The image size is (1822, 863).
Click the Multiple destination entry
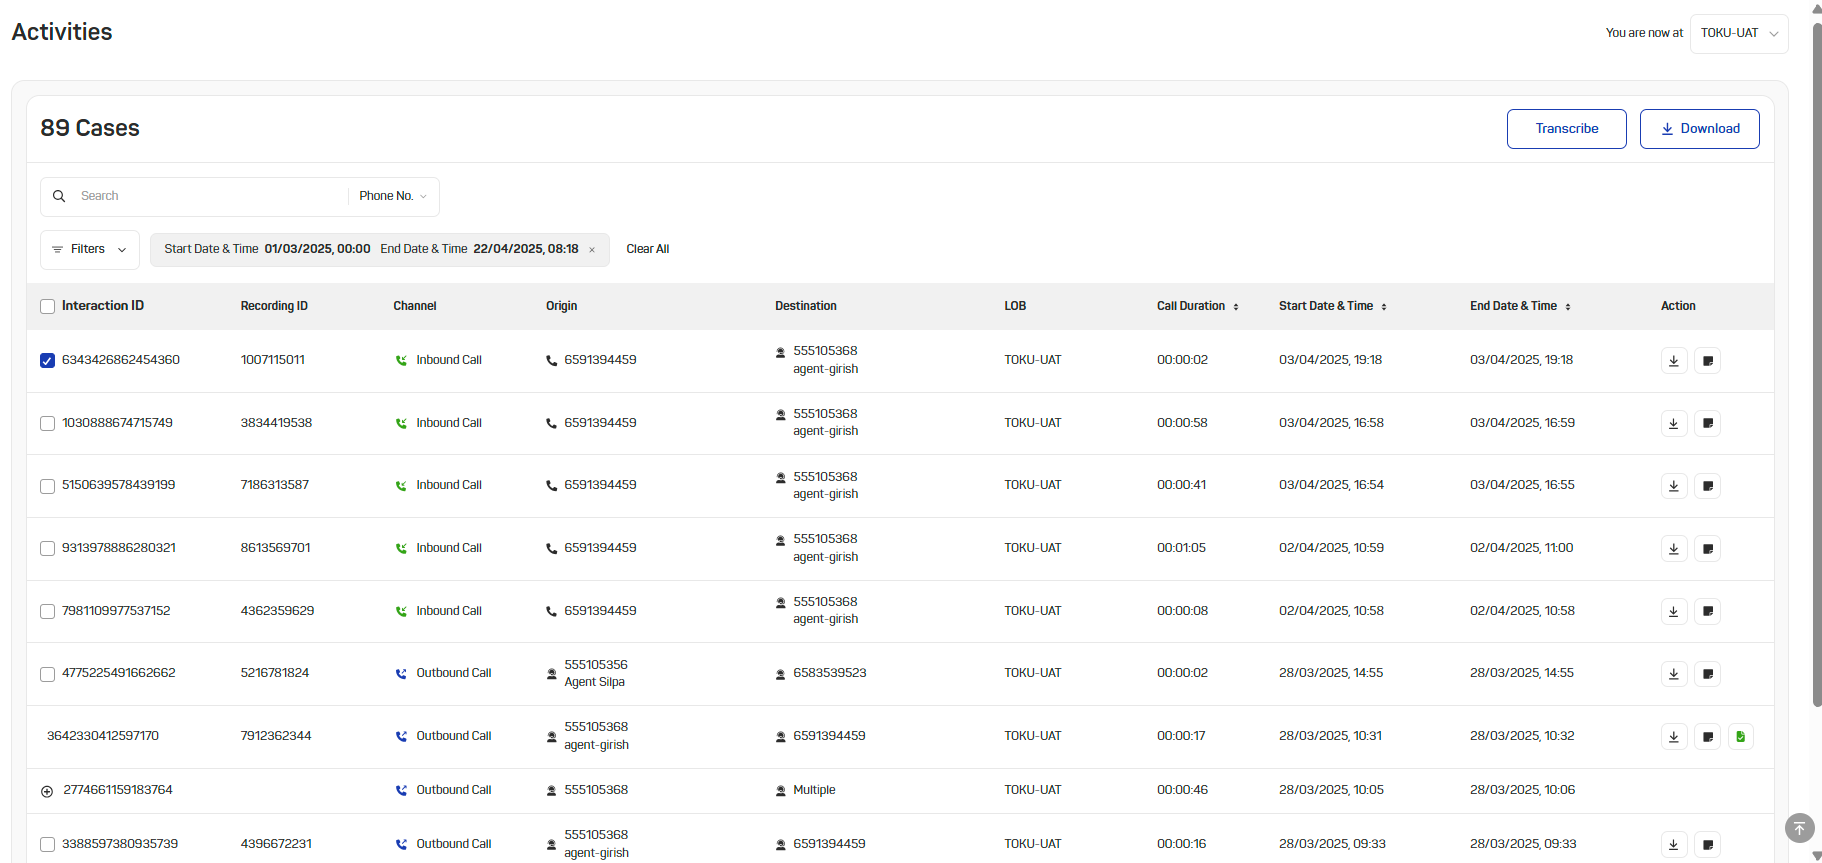point(814,790)
